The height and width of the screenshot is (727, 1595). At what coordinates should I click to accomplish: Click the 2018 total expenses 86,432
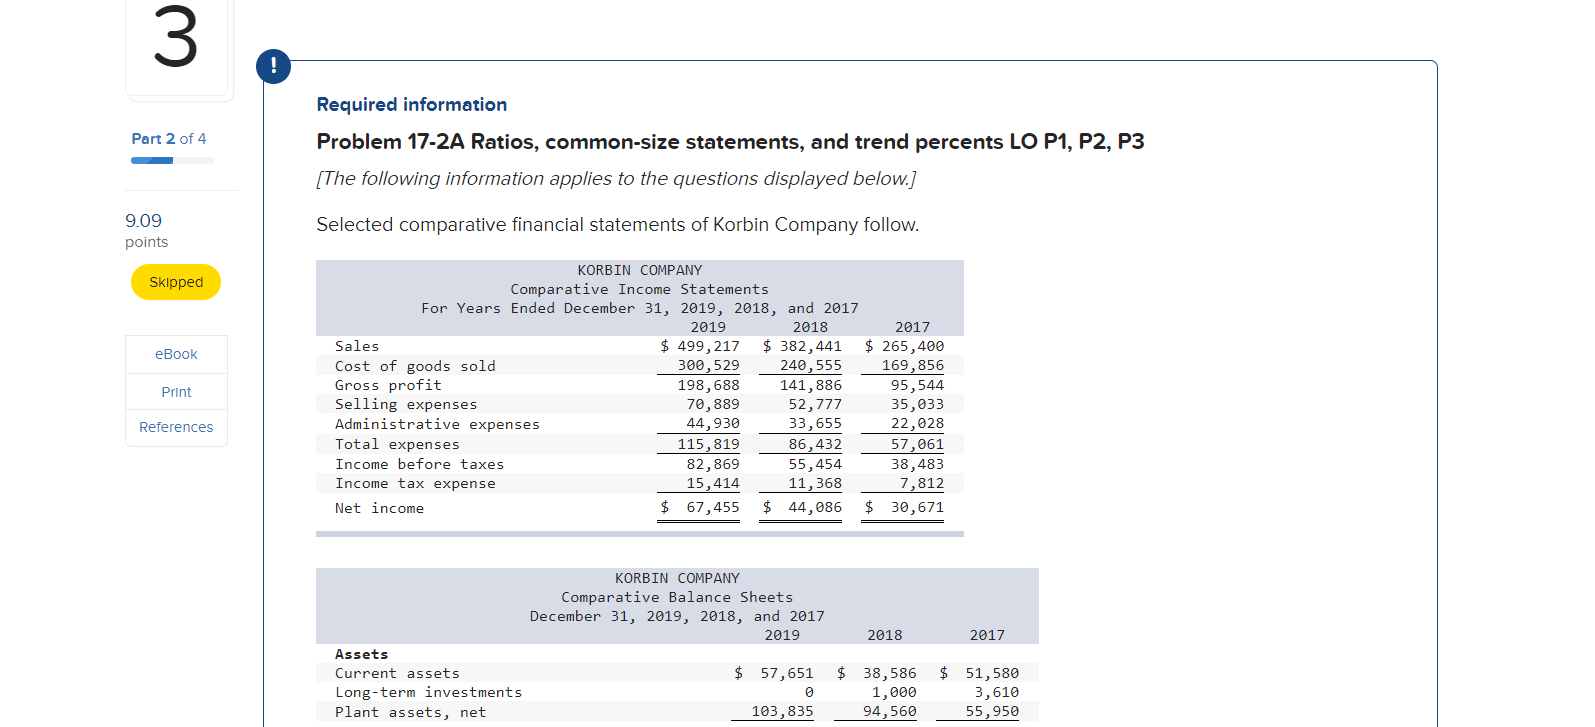[x=815, y=444]
